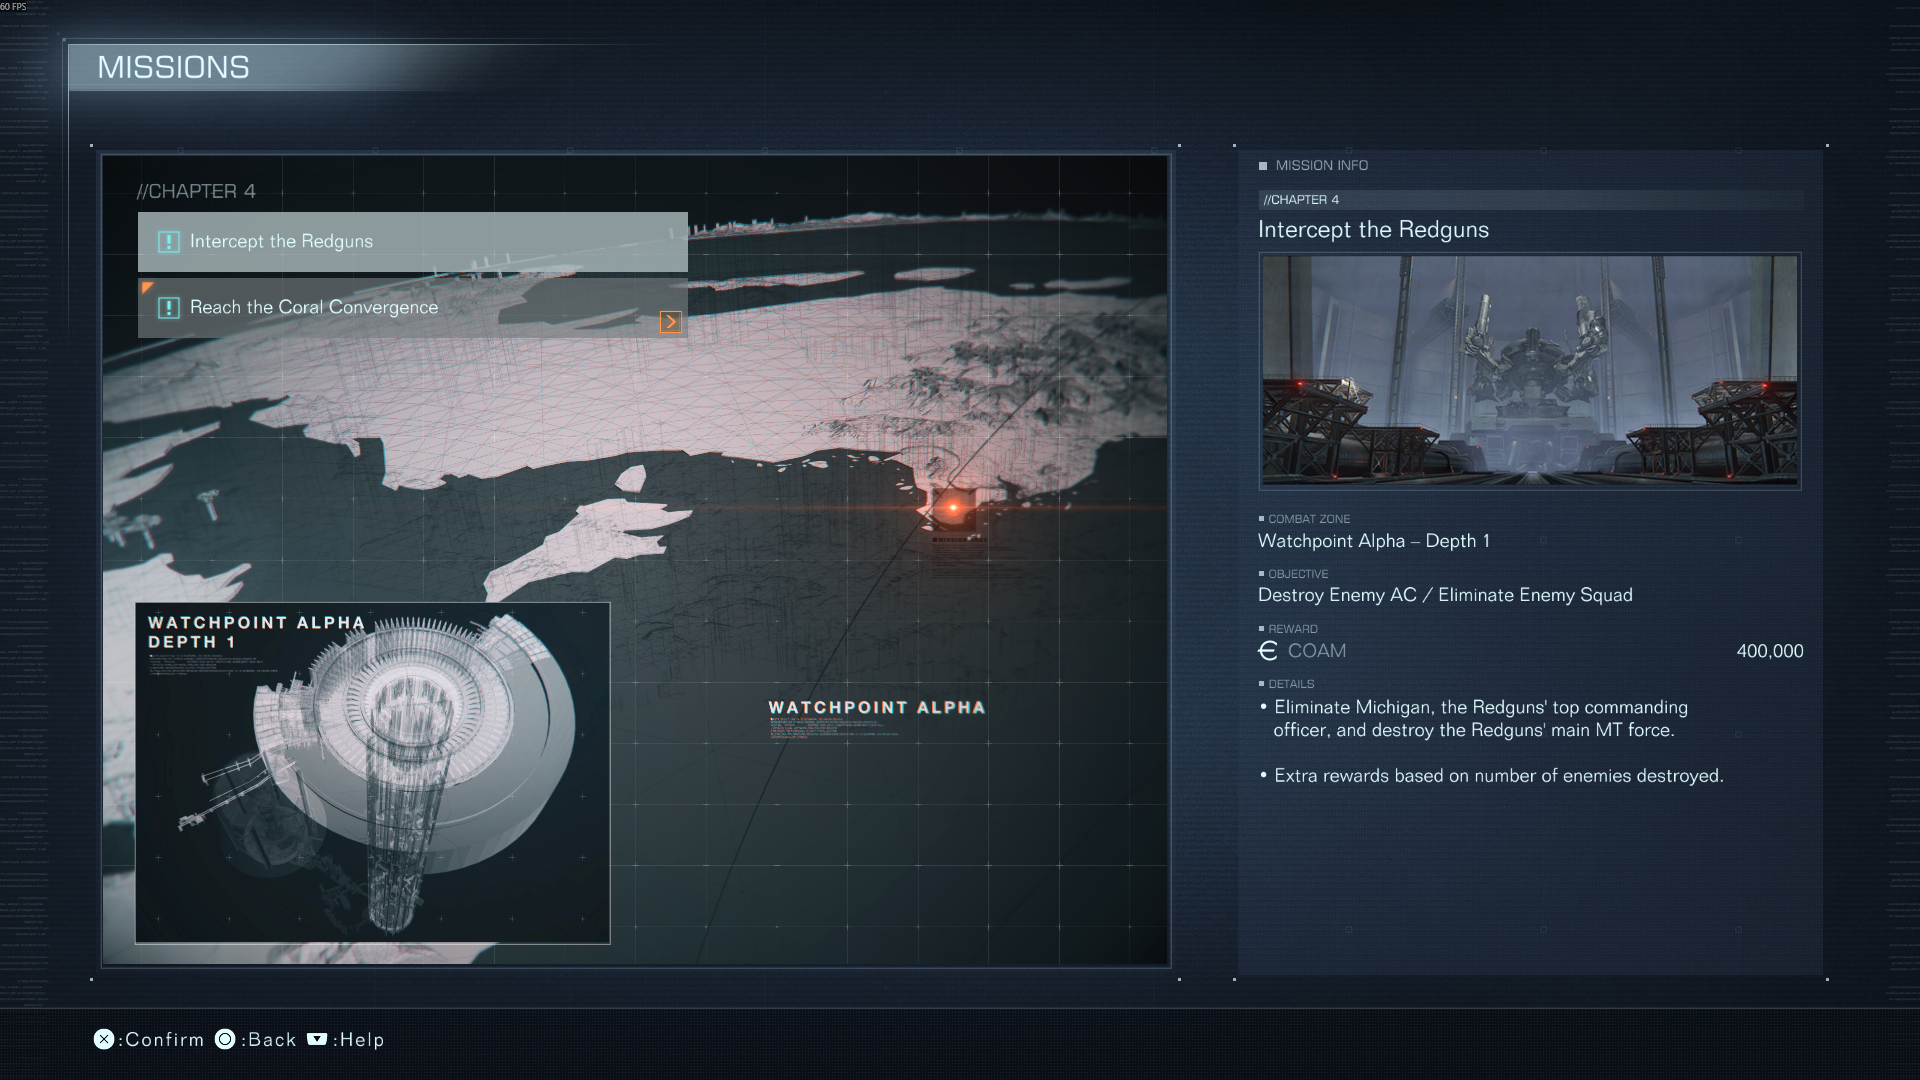Select the glowing red map location marker
The image size is (1920, 1080).
[x=952, y=508]
